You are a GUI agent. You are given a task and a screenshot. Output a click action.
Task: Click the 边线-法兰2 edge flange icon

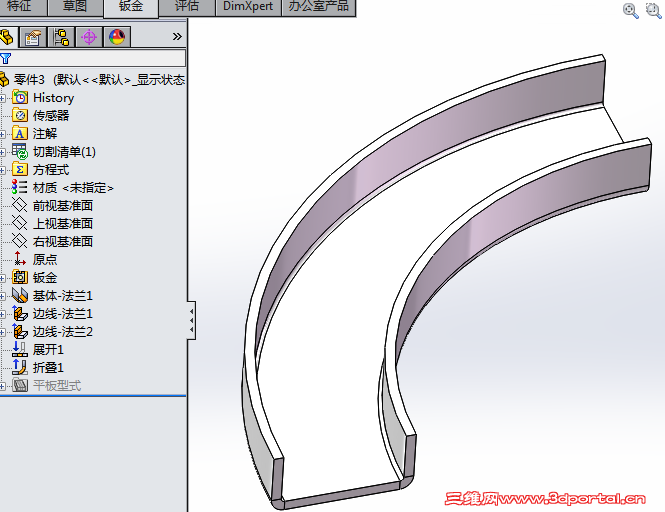[x=20, y=331]
